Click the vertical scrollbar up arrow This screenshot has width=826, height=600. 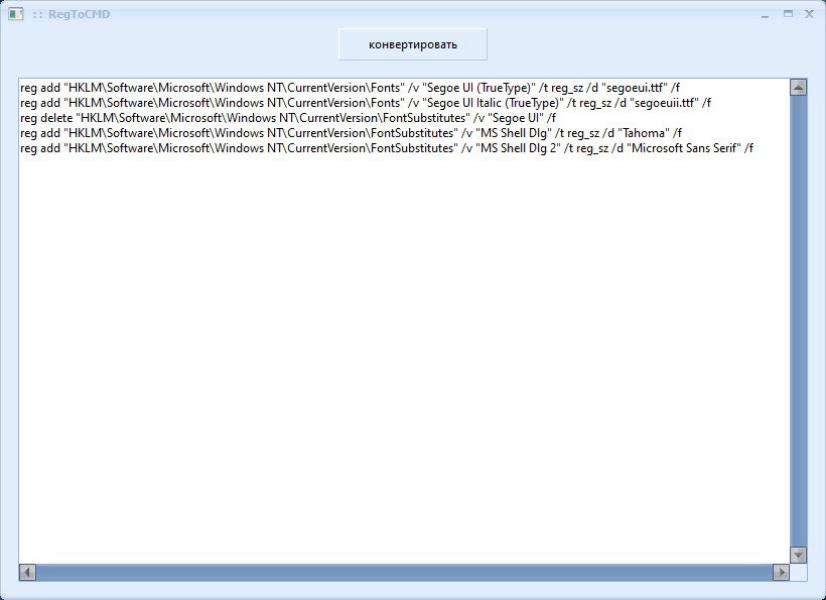[x=798, y=88]
